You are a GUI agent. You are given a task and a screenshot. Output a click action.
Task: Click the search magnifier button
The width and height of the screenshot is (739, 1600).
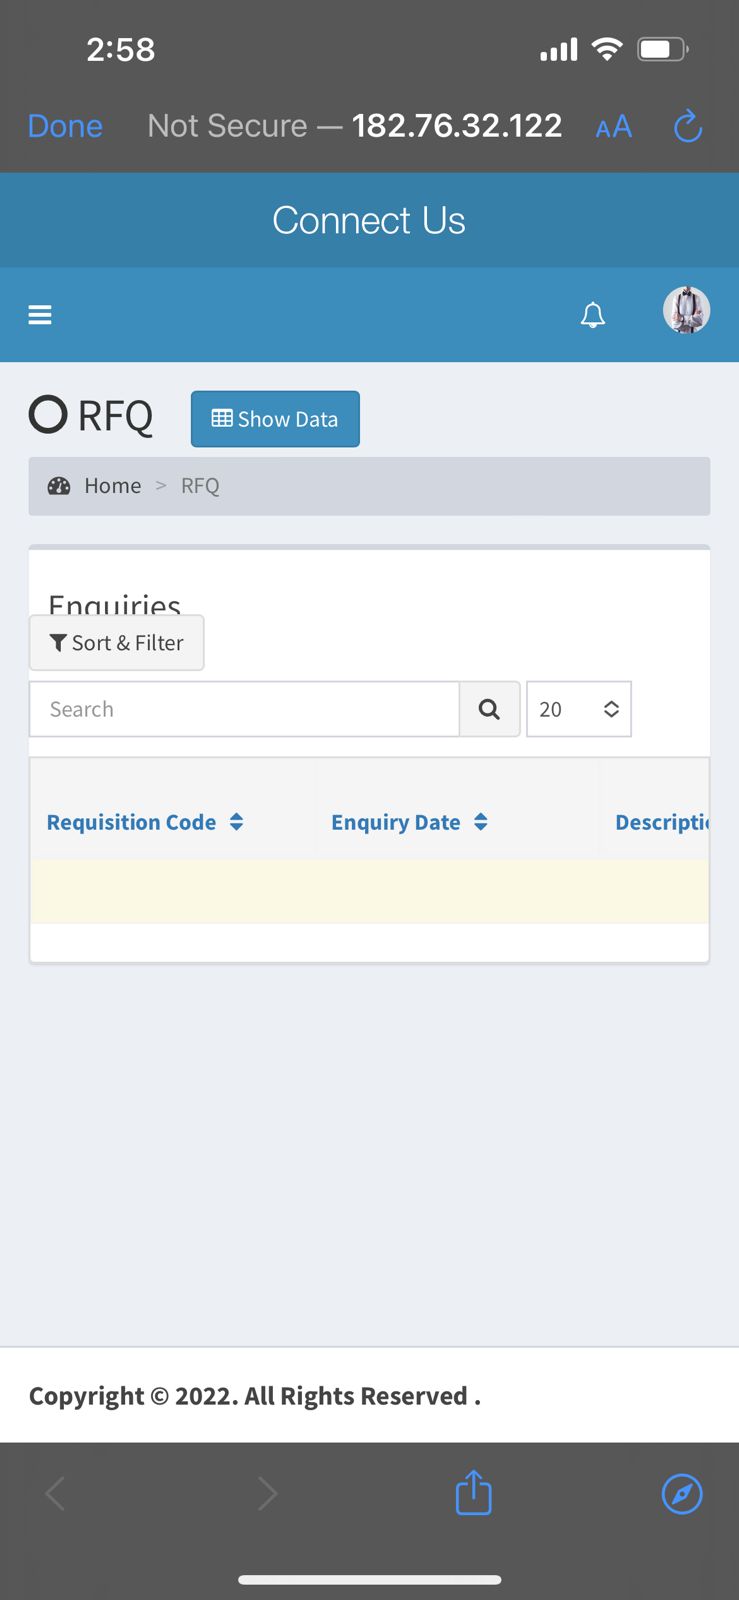pos(489,709)
